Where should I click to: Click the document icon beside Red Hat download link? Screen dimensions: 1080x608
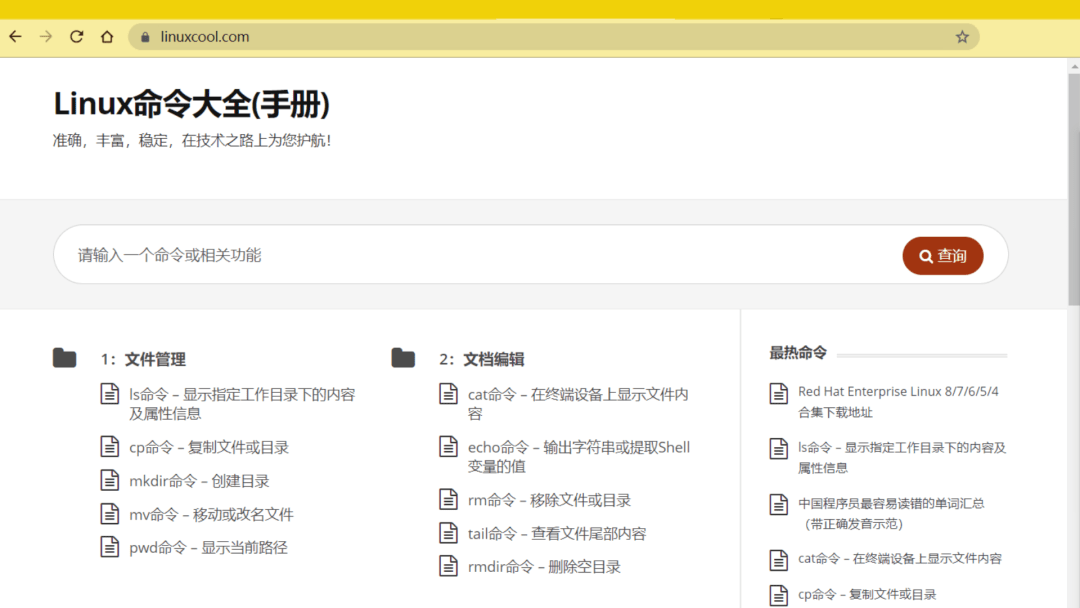coord(778,391)
